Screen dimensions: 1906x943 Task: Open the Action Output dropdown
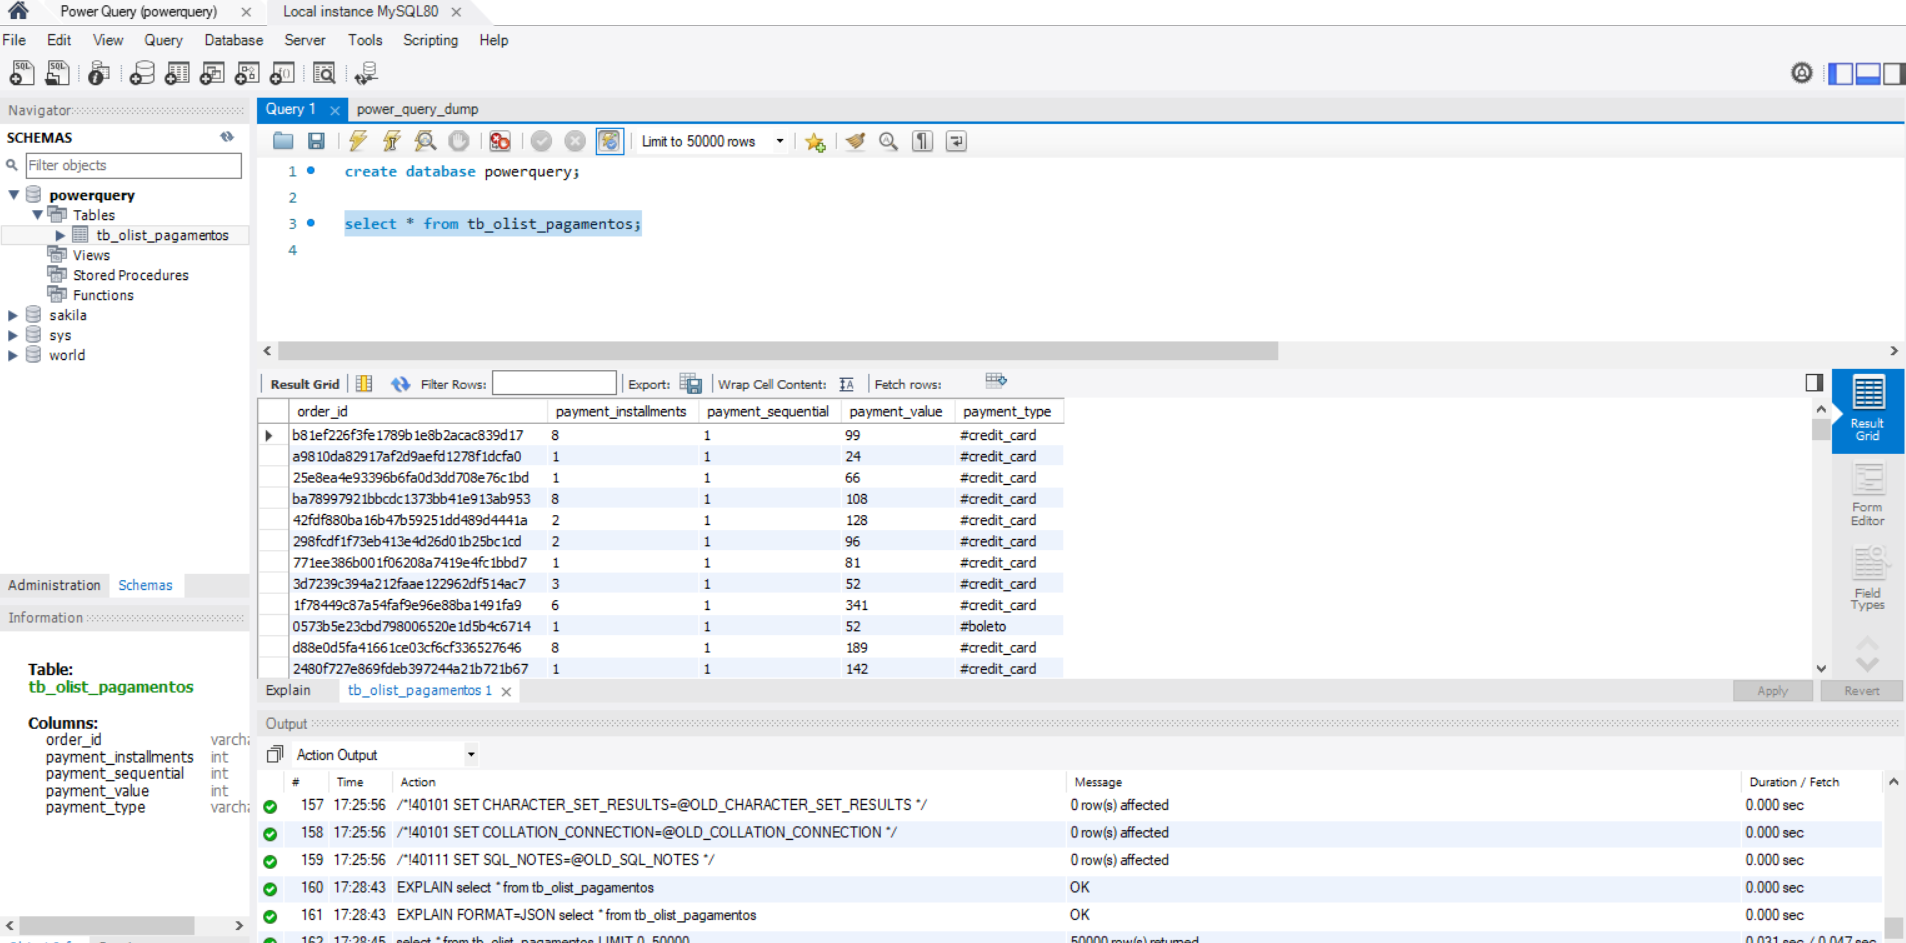(471, 755)
